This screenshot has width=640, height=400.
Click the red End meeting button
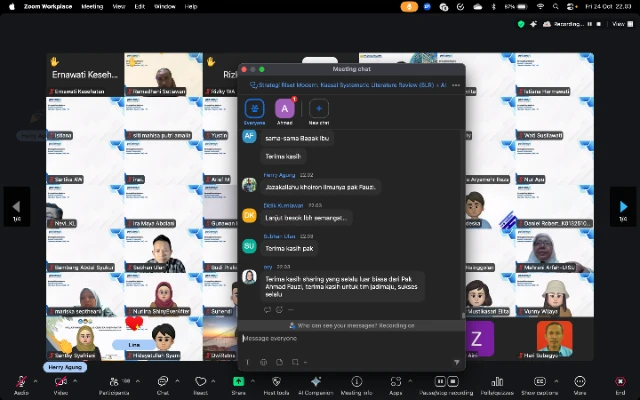click(x=620, y=385)
